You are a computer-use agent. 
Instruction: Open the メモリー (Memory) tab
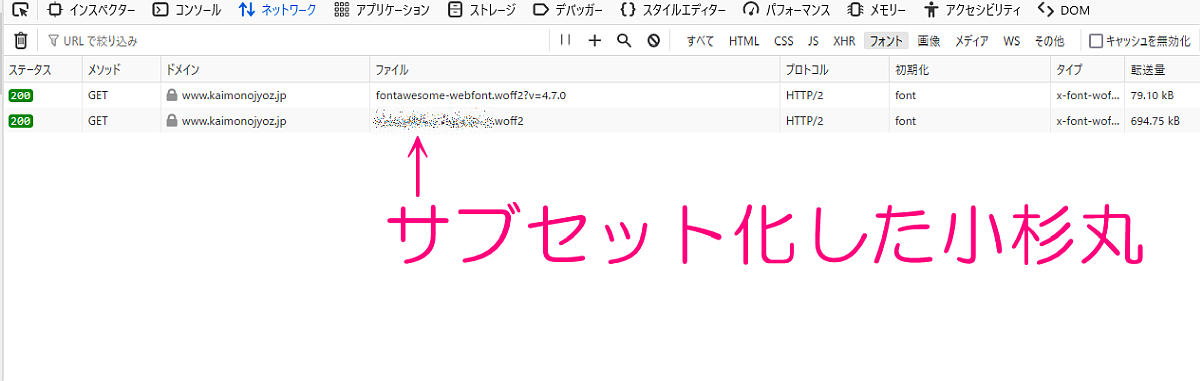point(876,11)
